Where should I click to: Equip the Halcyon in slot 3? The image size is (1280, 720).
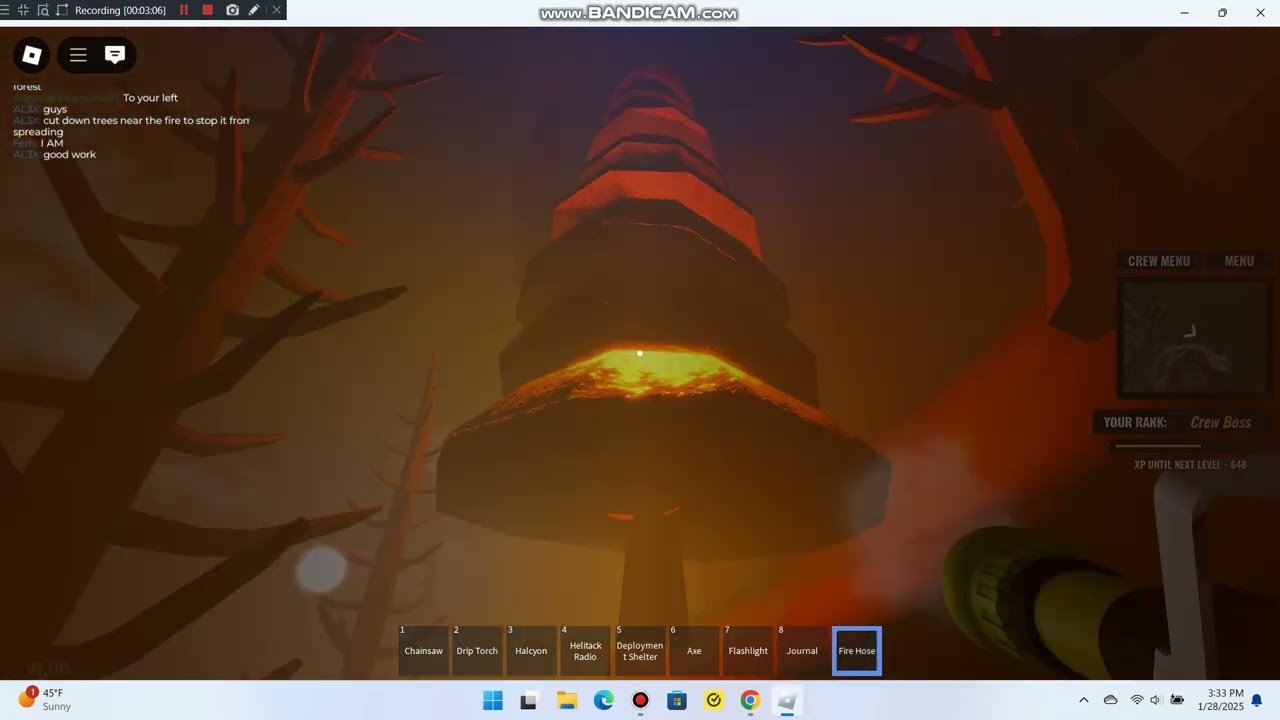[x=531, y=651]
